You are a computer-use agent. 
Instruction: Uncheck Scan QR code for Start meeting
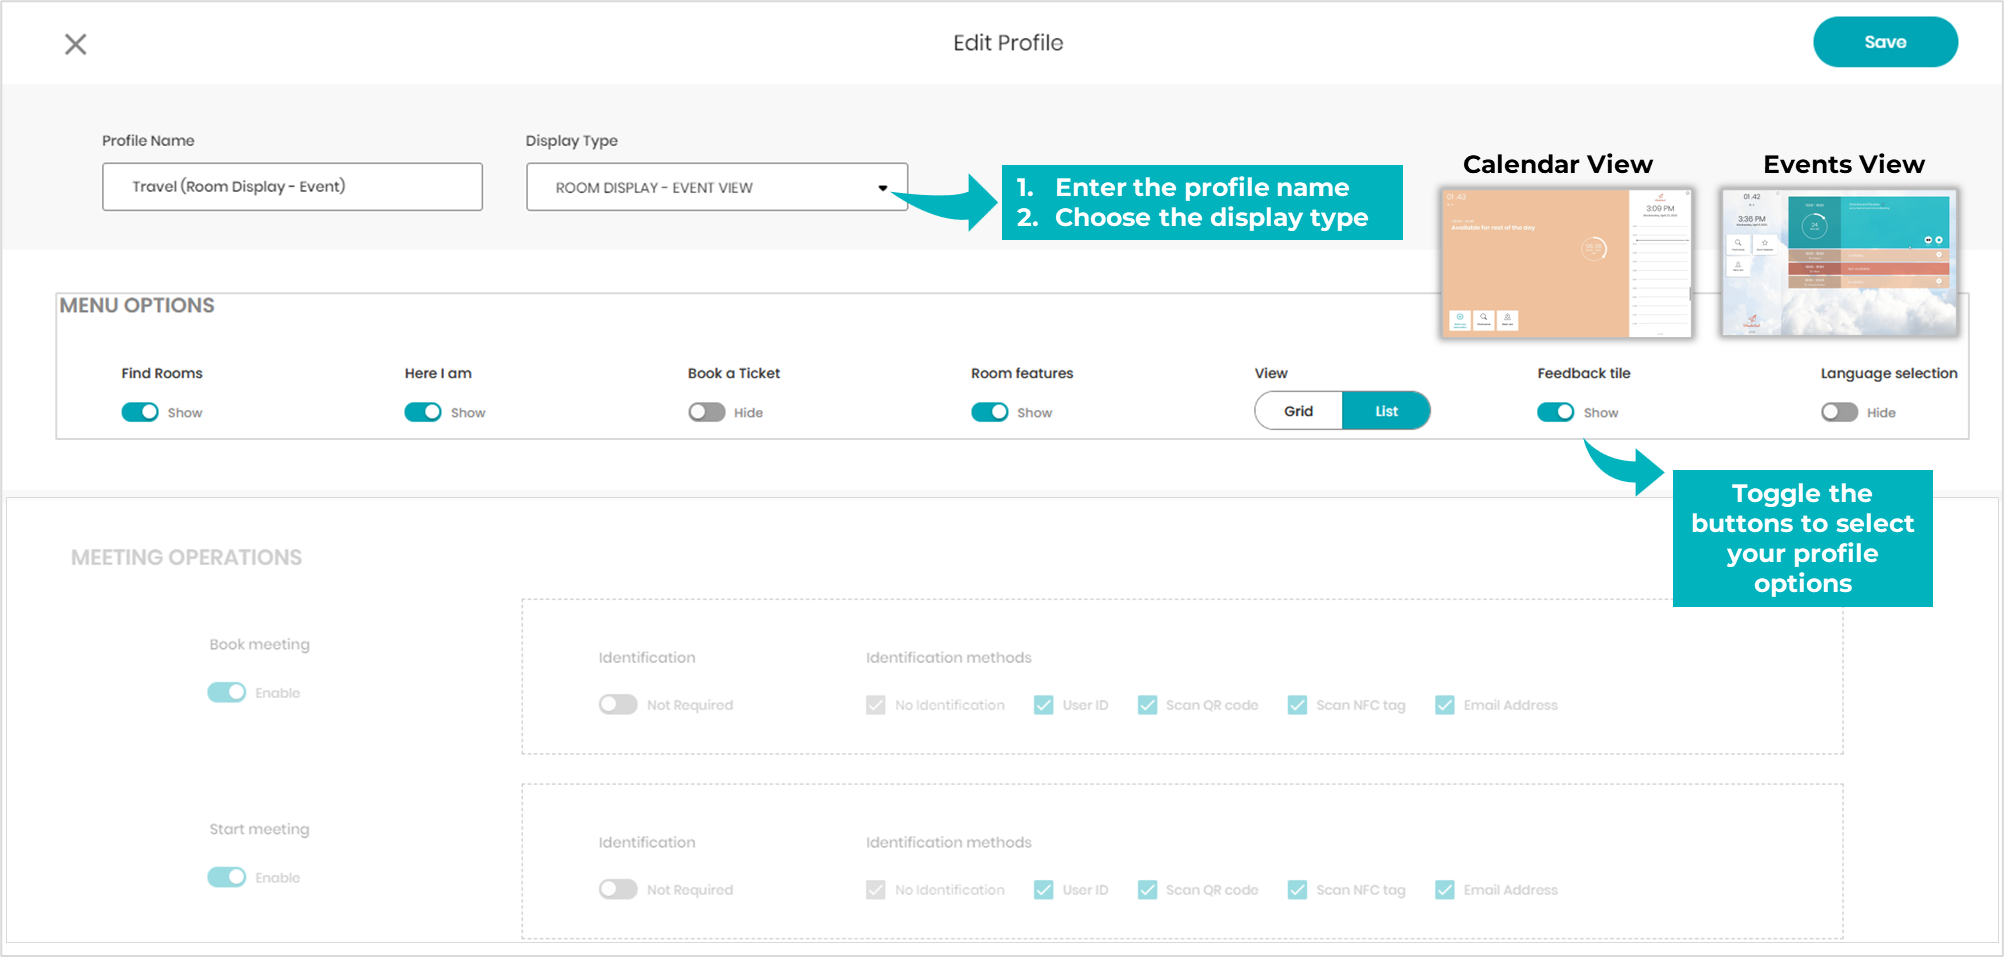(x=1147, y=890)
